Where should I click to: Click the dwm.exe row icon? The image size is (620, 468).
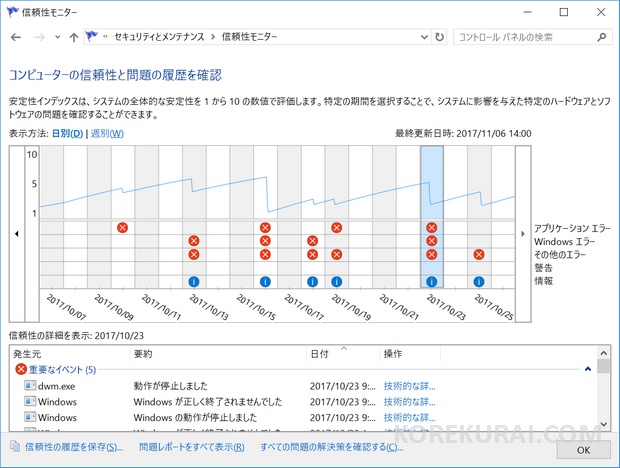30,385
